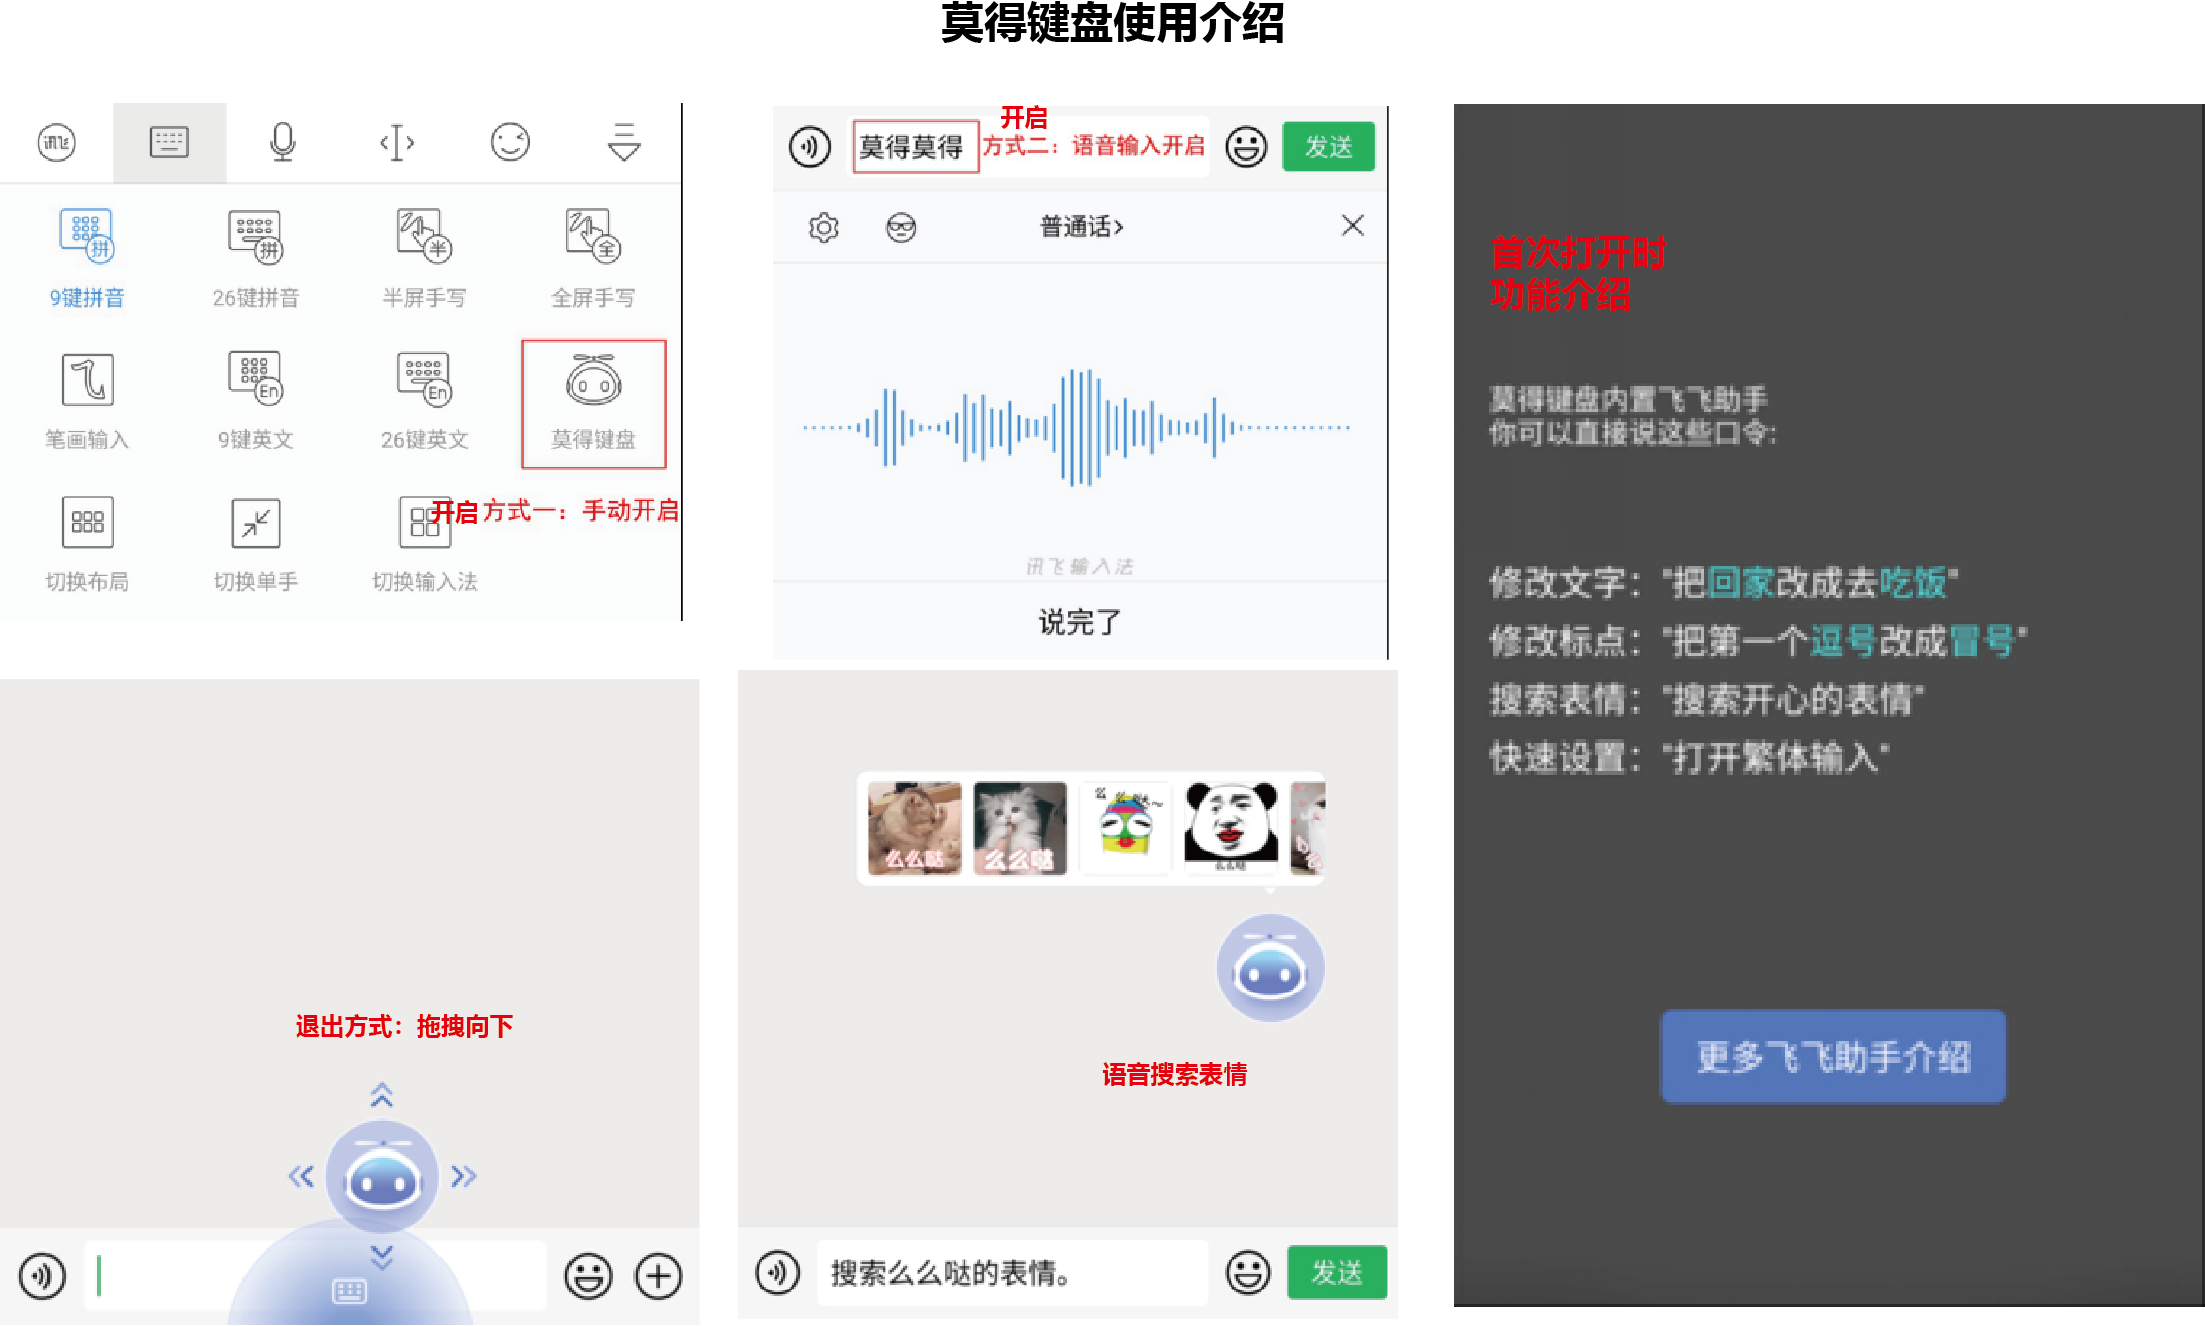Open voice input settings gear icon
The image size is (2205, 1326).
point(824,228)
